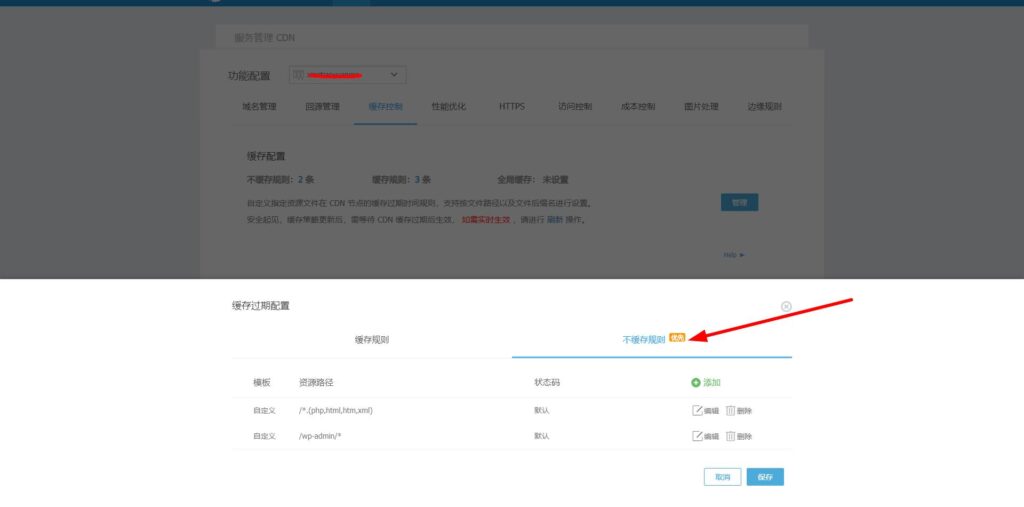Viewport: 1024px width, 507px height.
Task: Go to the 性能优化 tab on the background page
Action: (449, 106)
